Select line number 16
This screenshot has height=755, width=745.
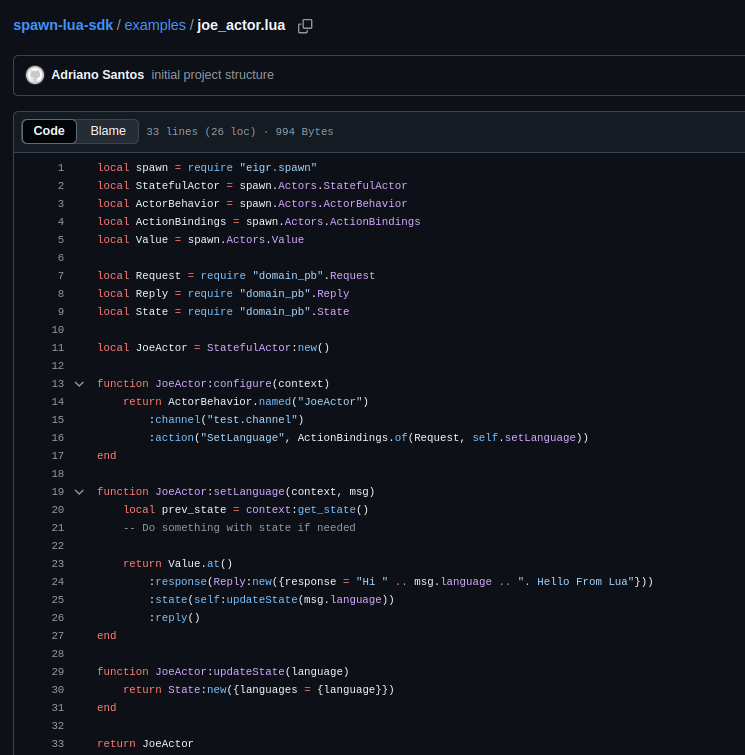(x=58, y=438)
